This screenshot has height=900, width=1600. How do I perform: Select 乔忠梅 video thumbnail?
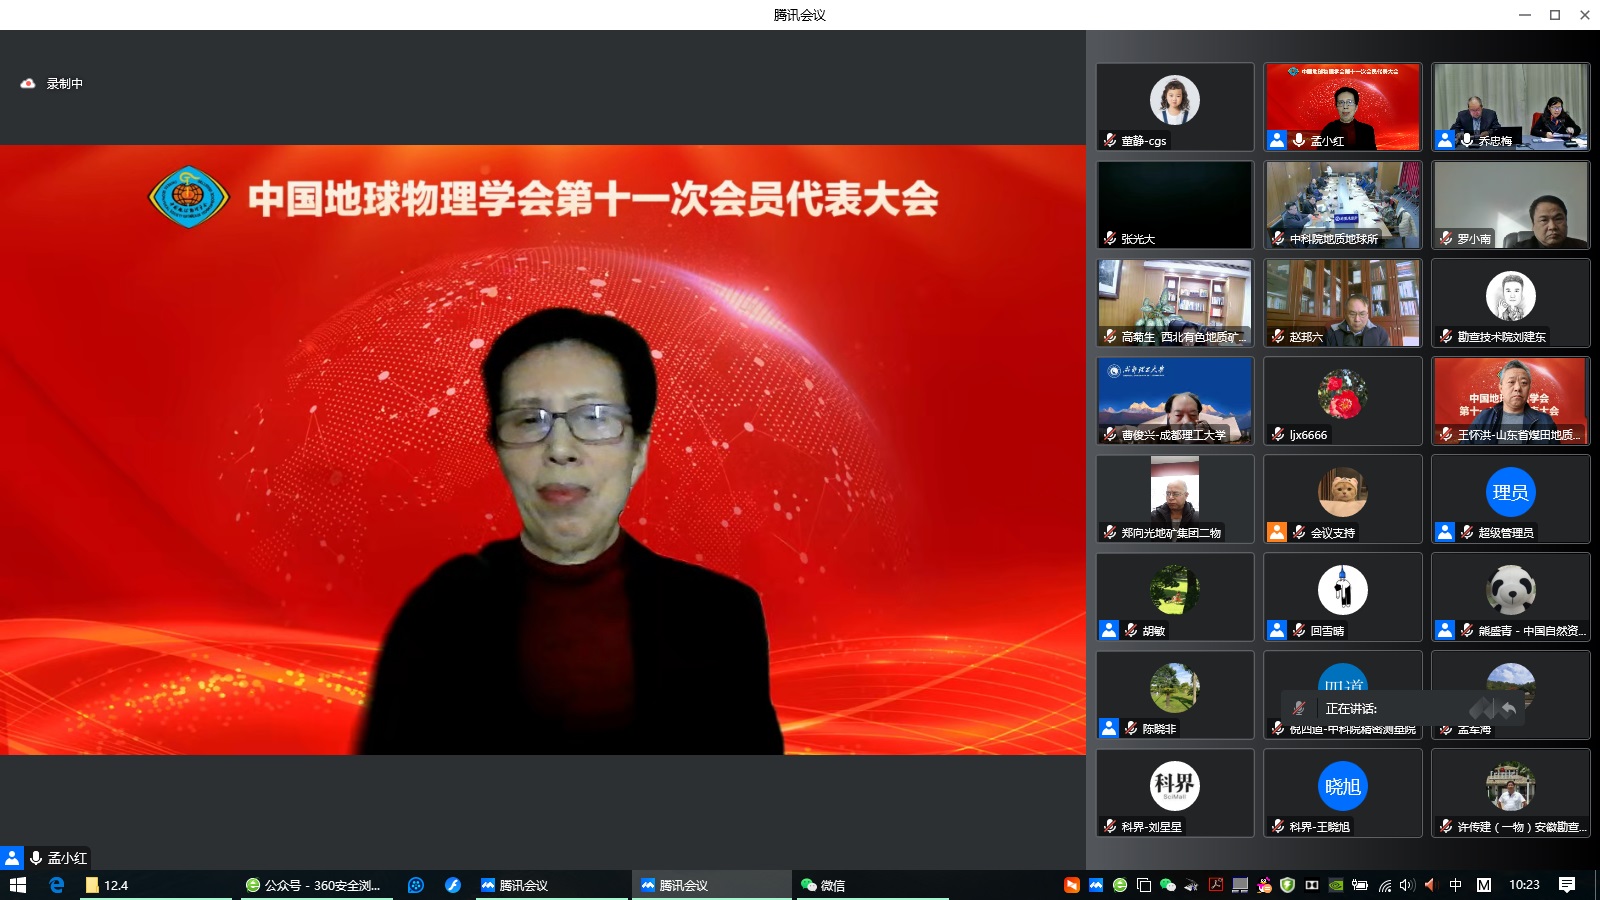pos(1511,107)
